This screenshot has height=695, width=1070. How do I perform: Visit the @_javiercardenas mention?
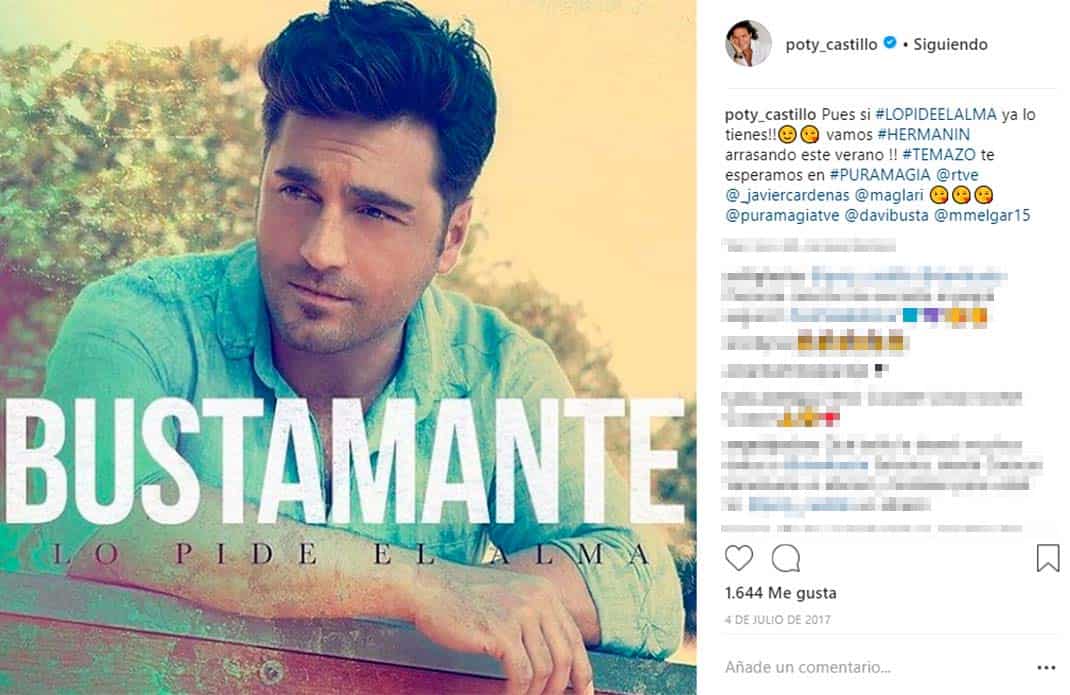pos(787,195)
